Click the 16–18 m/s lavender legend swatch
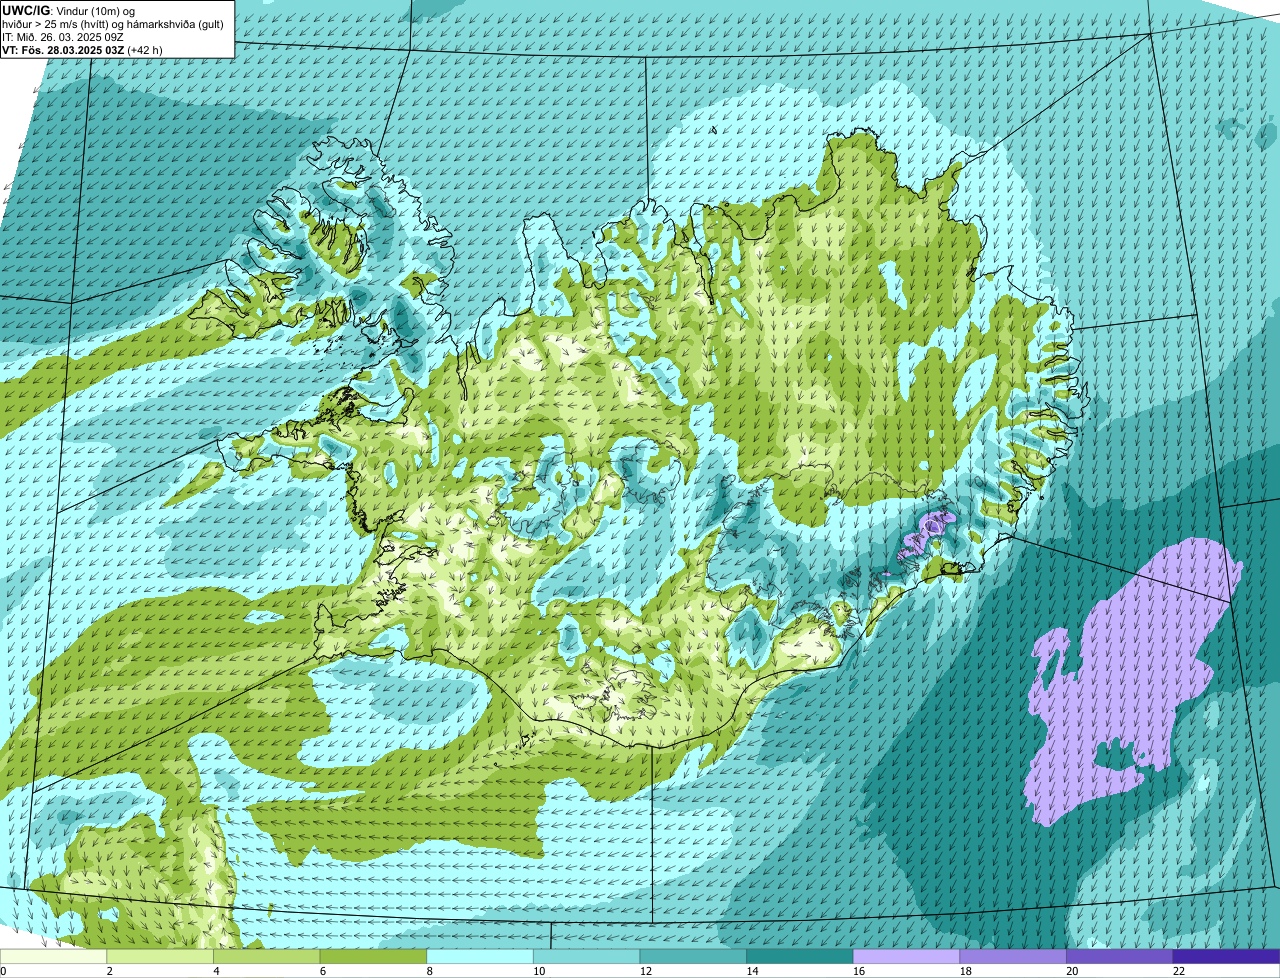Screen dimensions: 1280x978 [x=907, y=956]
